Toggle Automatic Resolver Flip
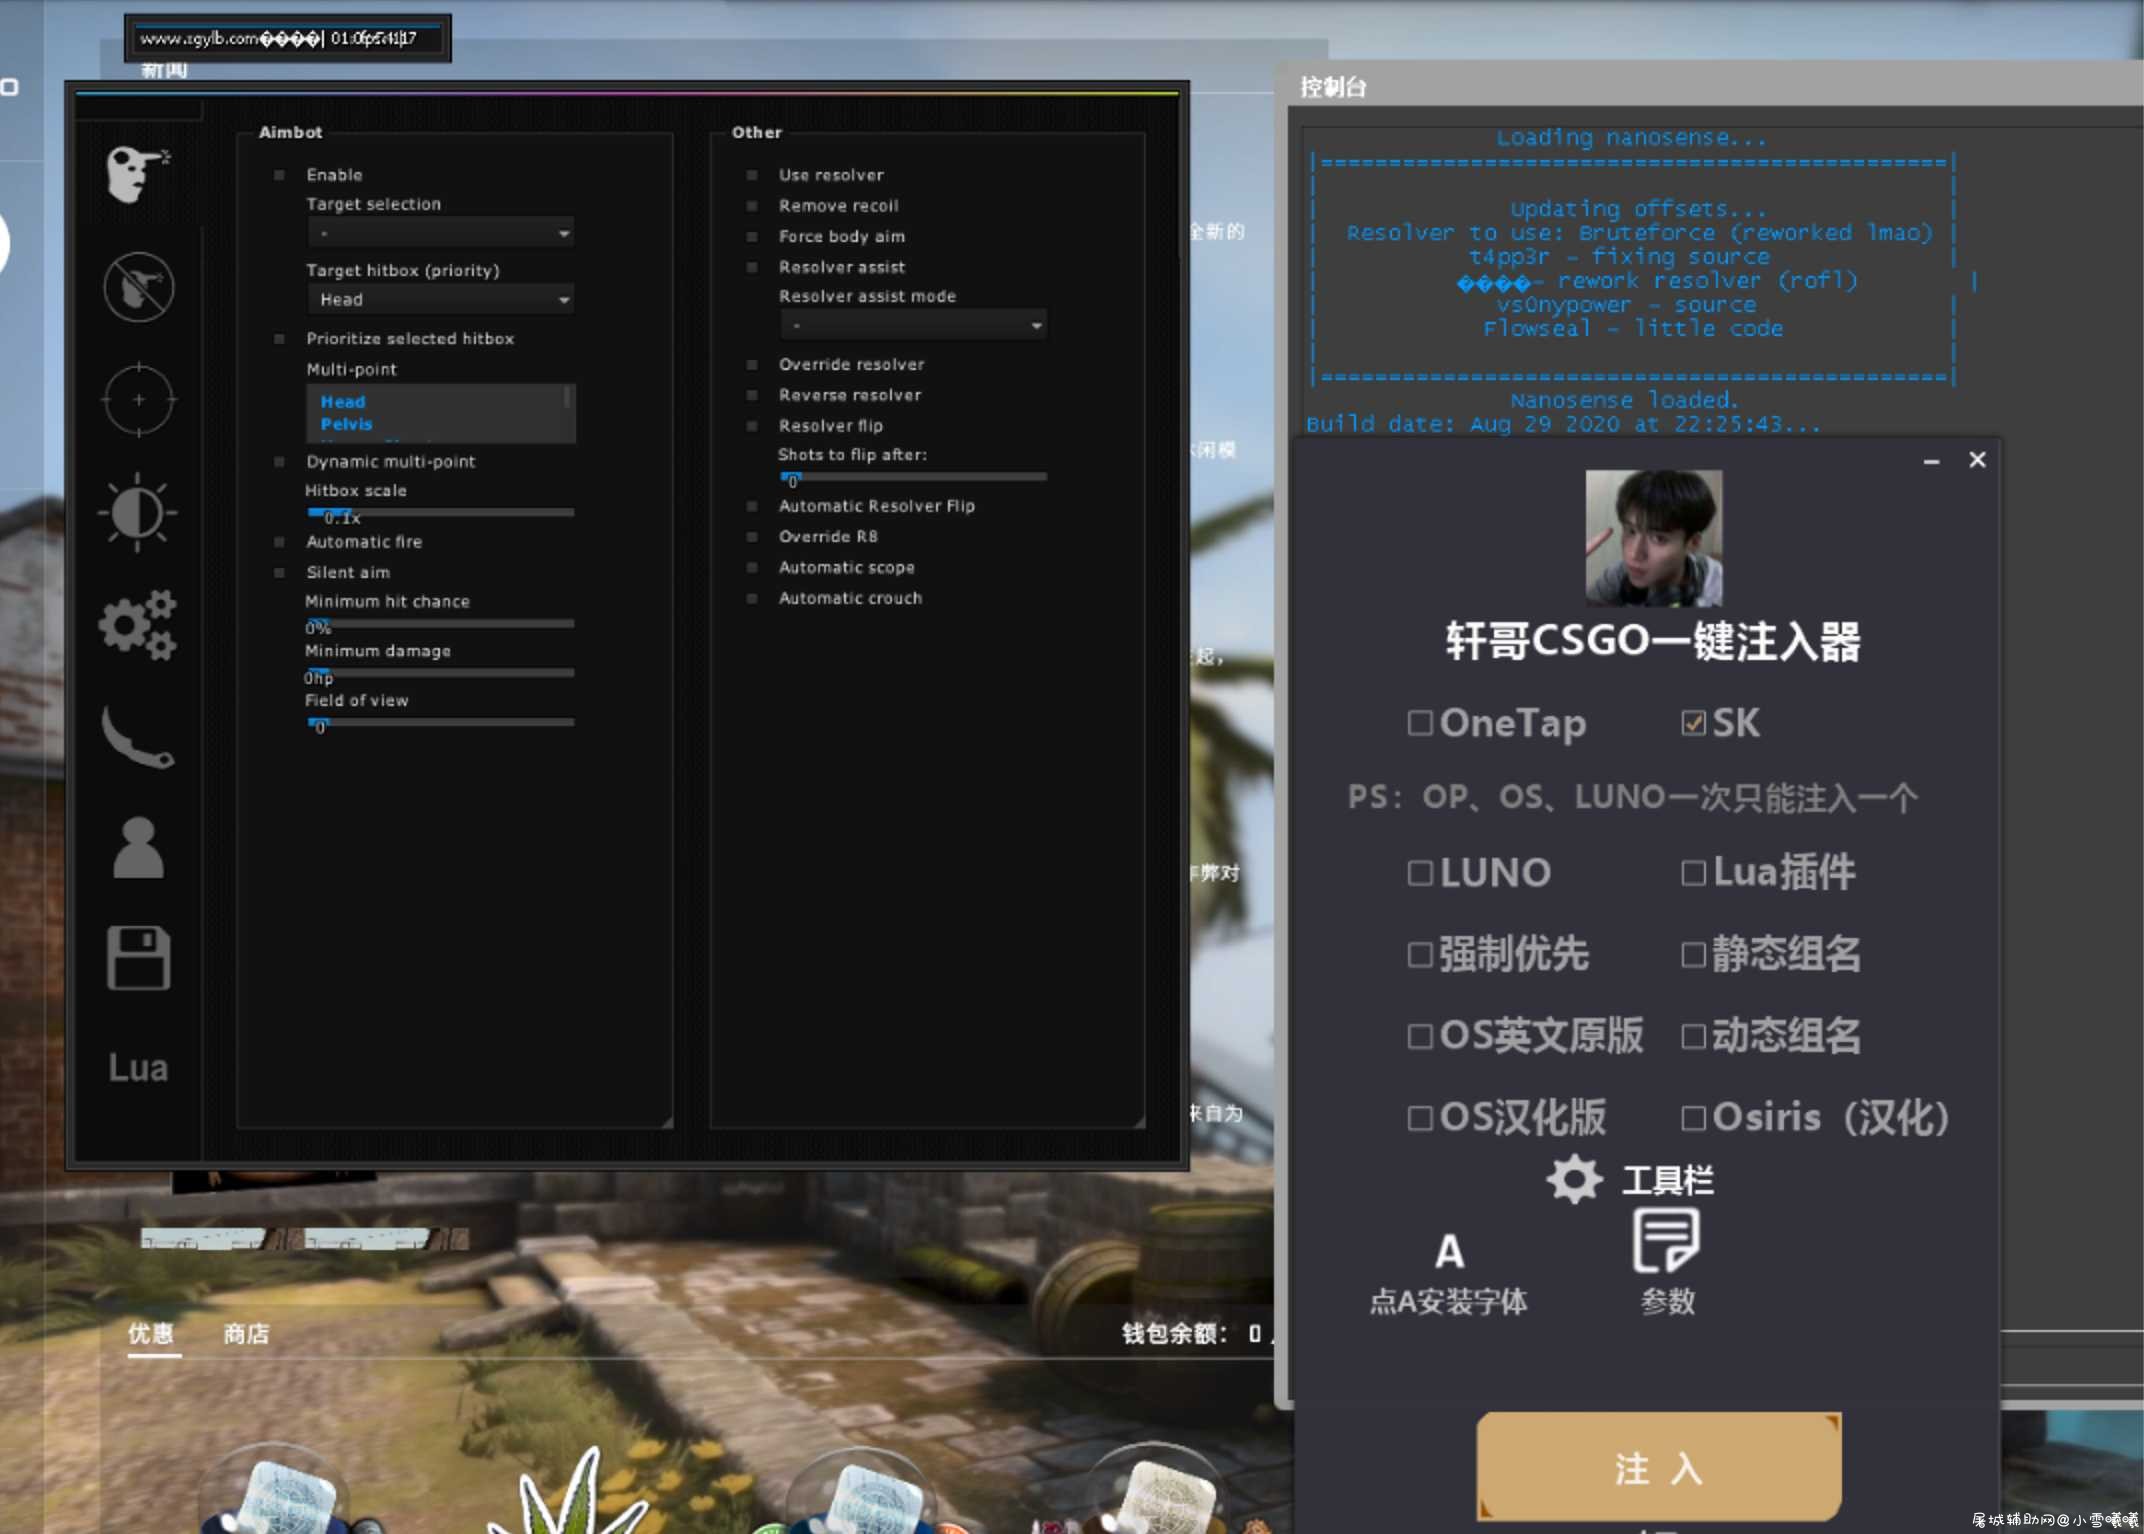Viewport: 2144px width, 1534px height. [752, 506]
